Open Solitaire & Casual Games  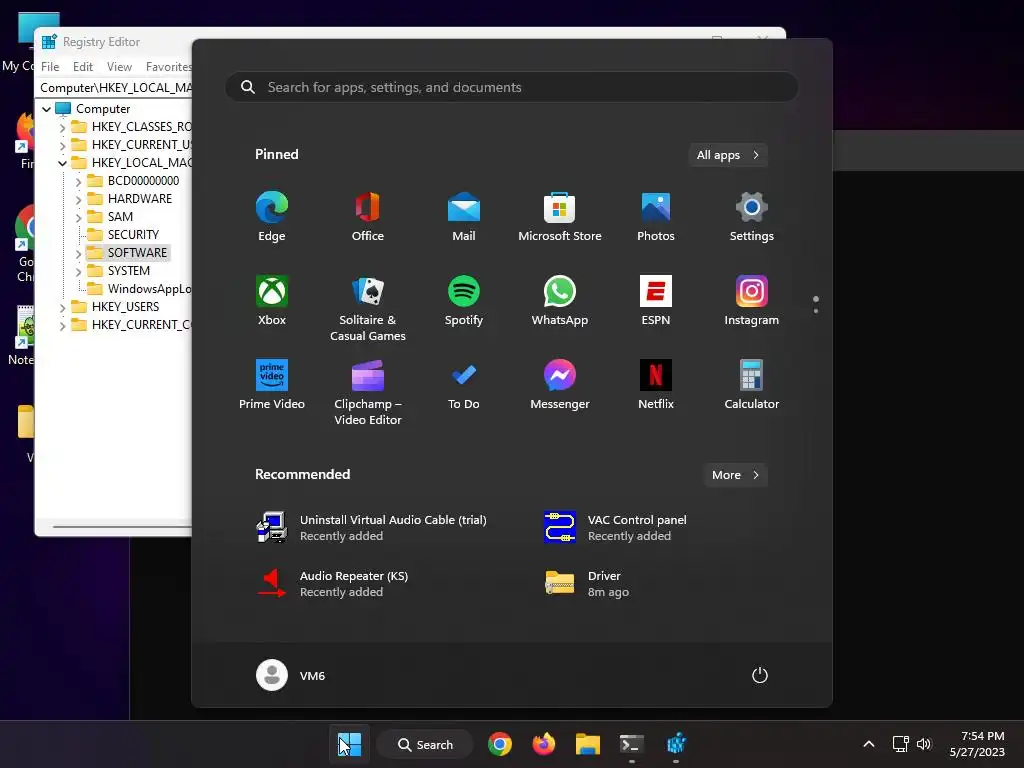coord(368,308)
